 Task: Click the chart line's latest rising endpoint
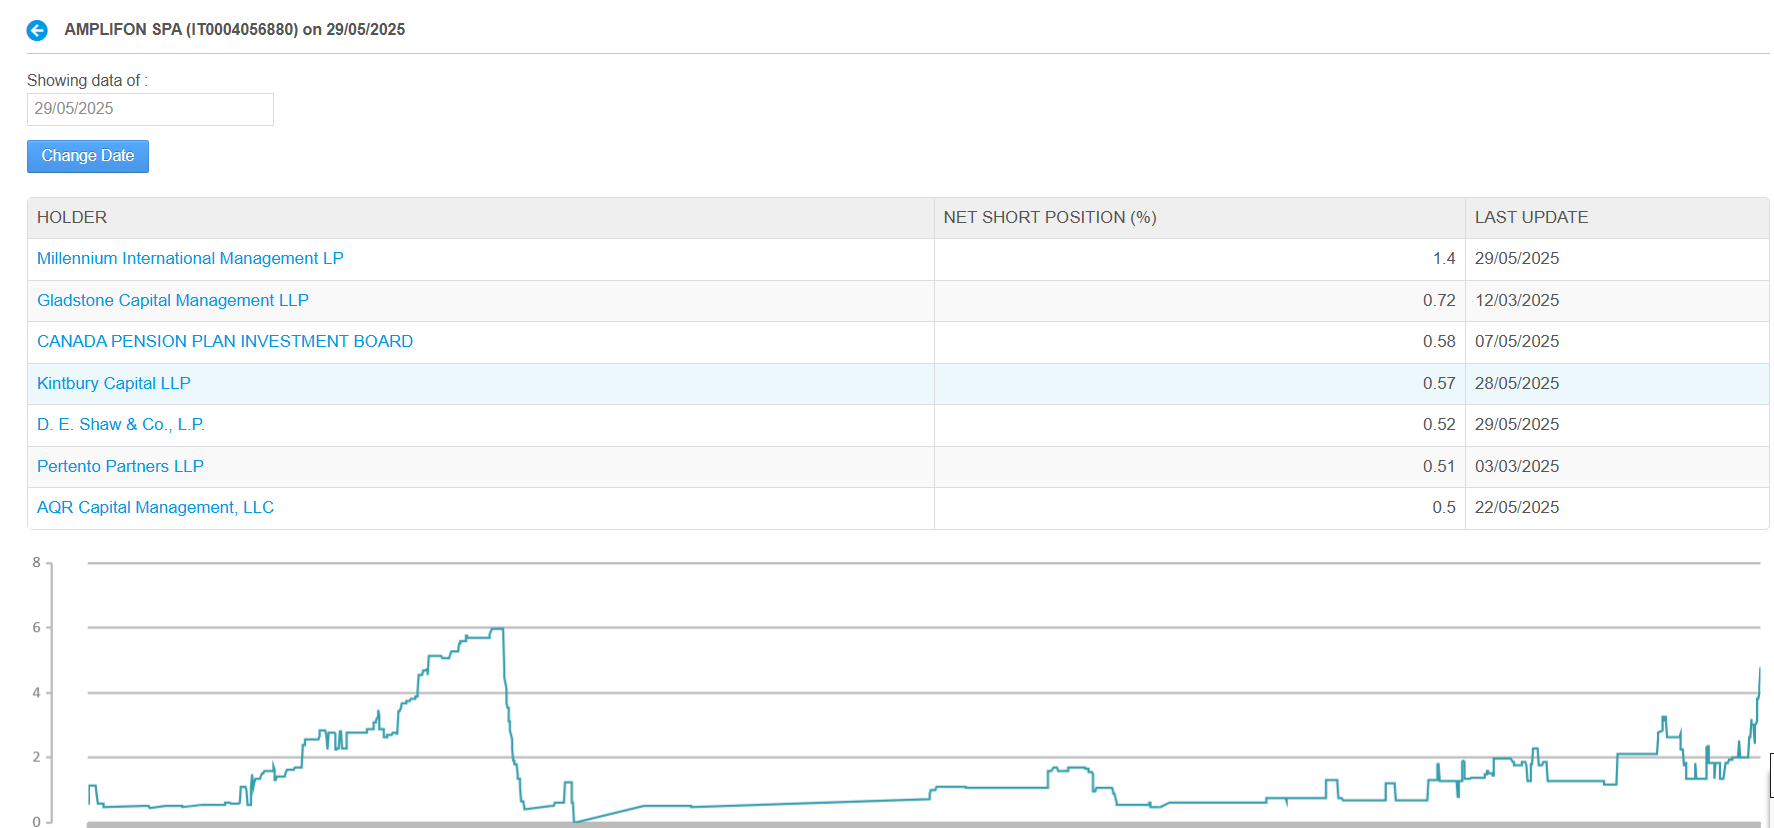pyautogui.click(x=1759, y=669)
